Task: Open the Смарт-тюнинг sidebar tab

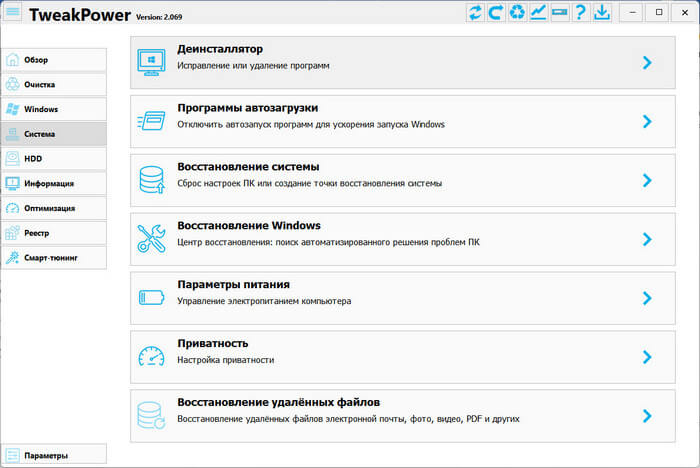Action: (53, 258)
